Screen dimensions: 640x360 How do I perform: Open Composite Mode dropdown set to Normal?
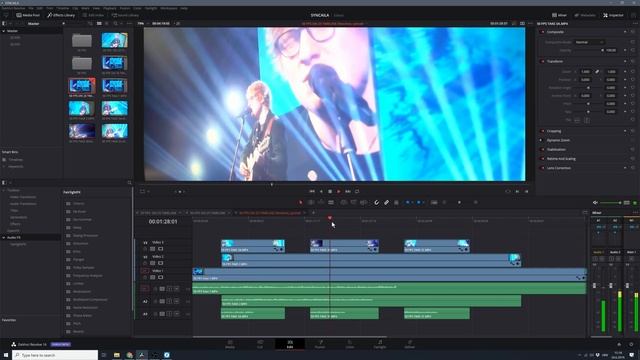pos(589,42)
